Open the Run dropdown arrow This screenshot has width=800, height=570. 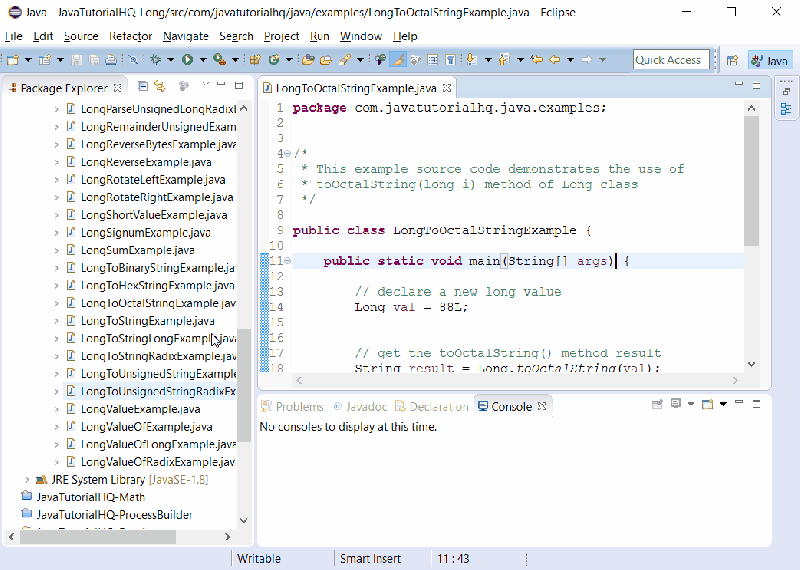(x=203, y=60)
